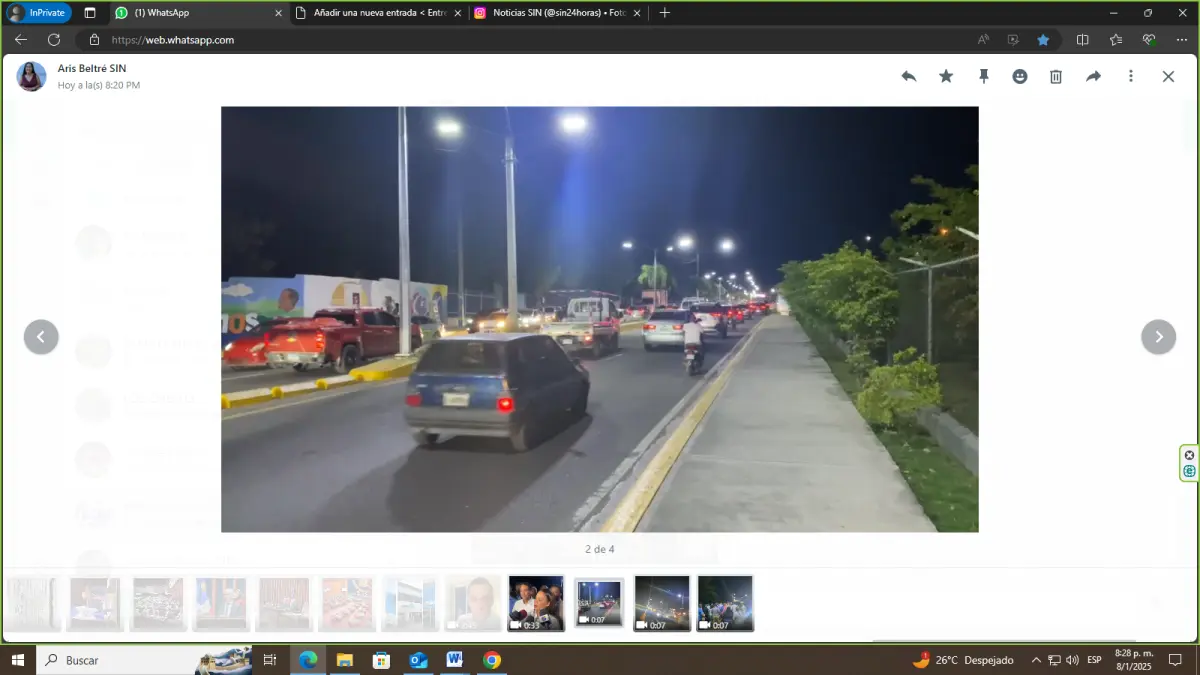Forward the media with the forward arrow
This screenshot has width=1200, height=675.
point(1093,76)
